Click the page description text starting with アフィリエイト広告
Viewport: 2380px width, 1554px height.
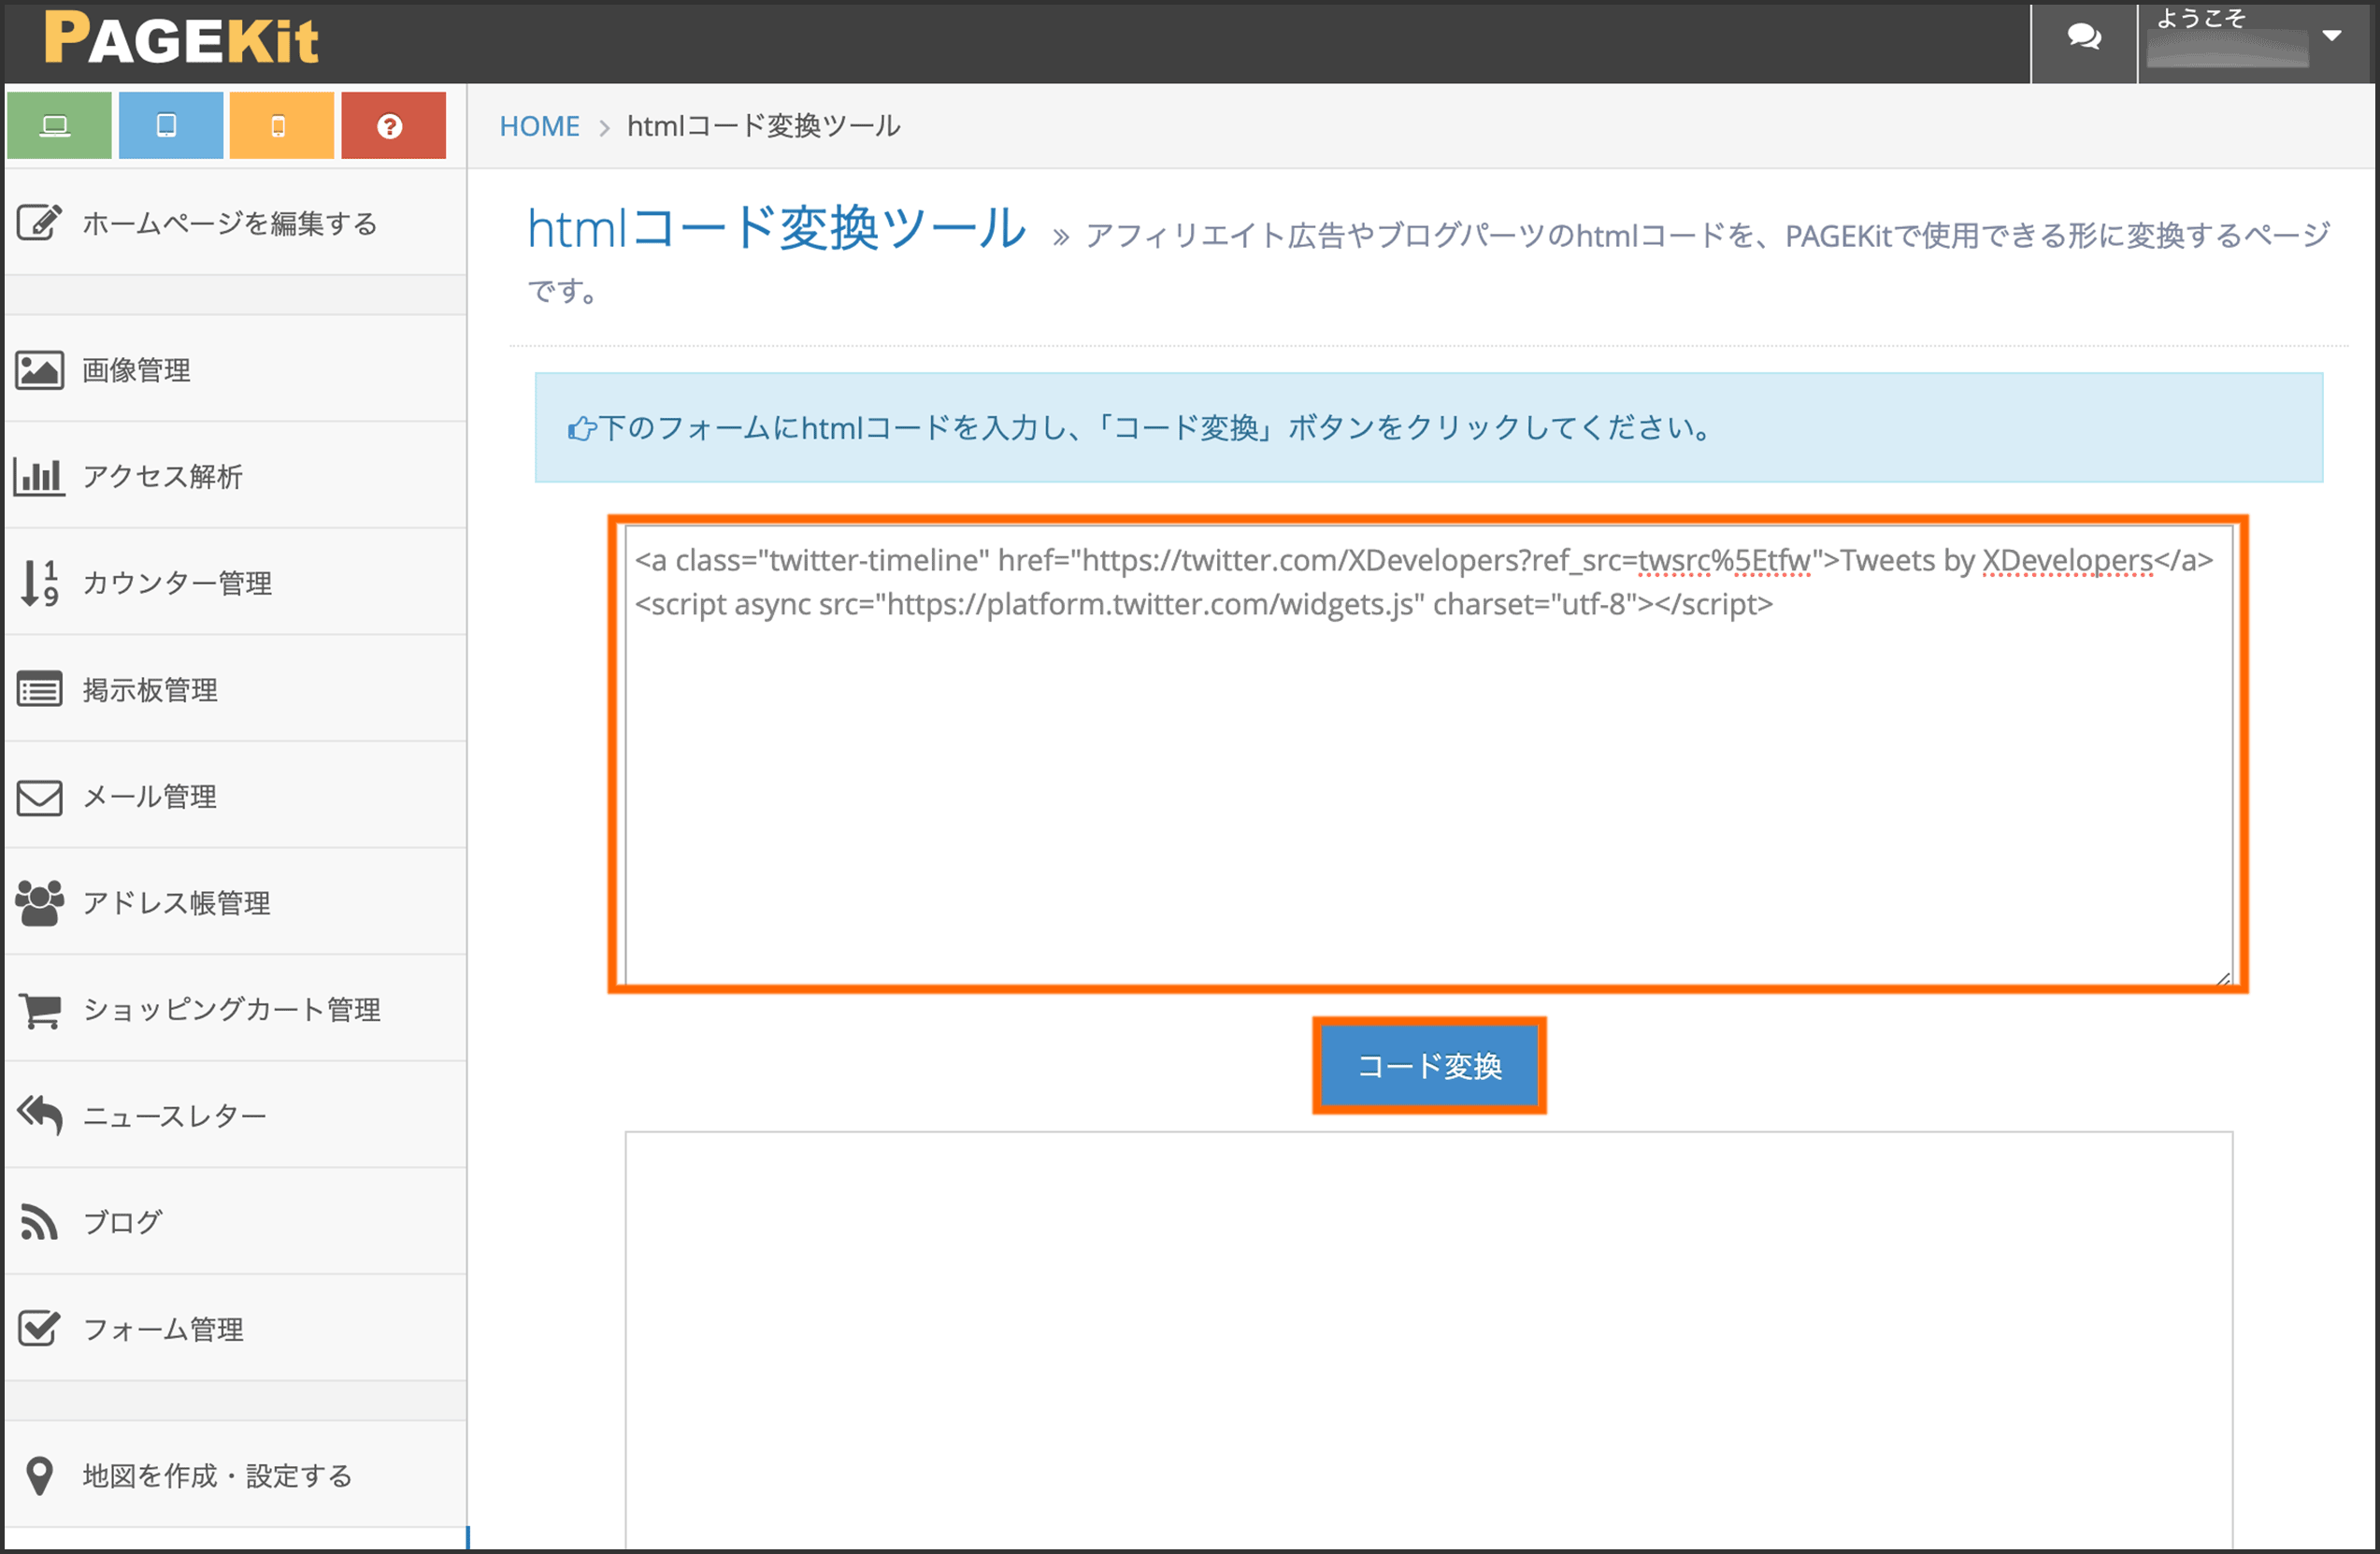pyautogui.click(x=1428, y=262)
